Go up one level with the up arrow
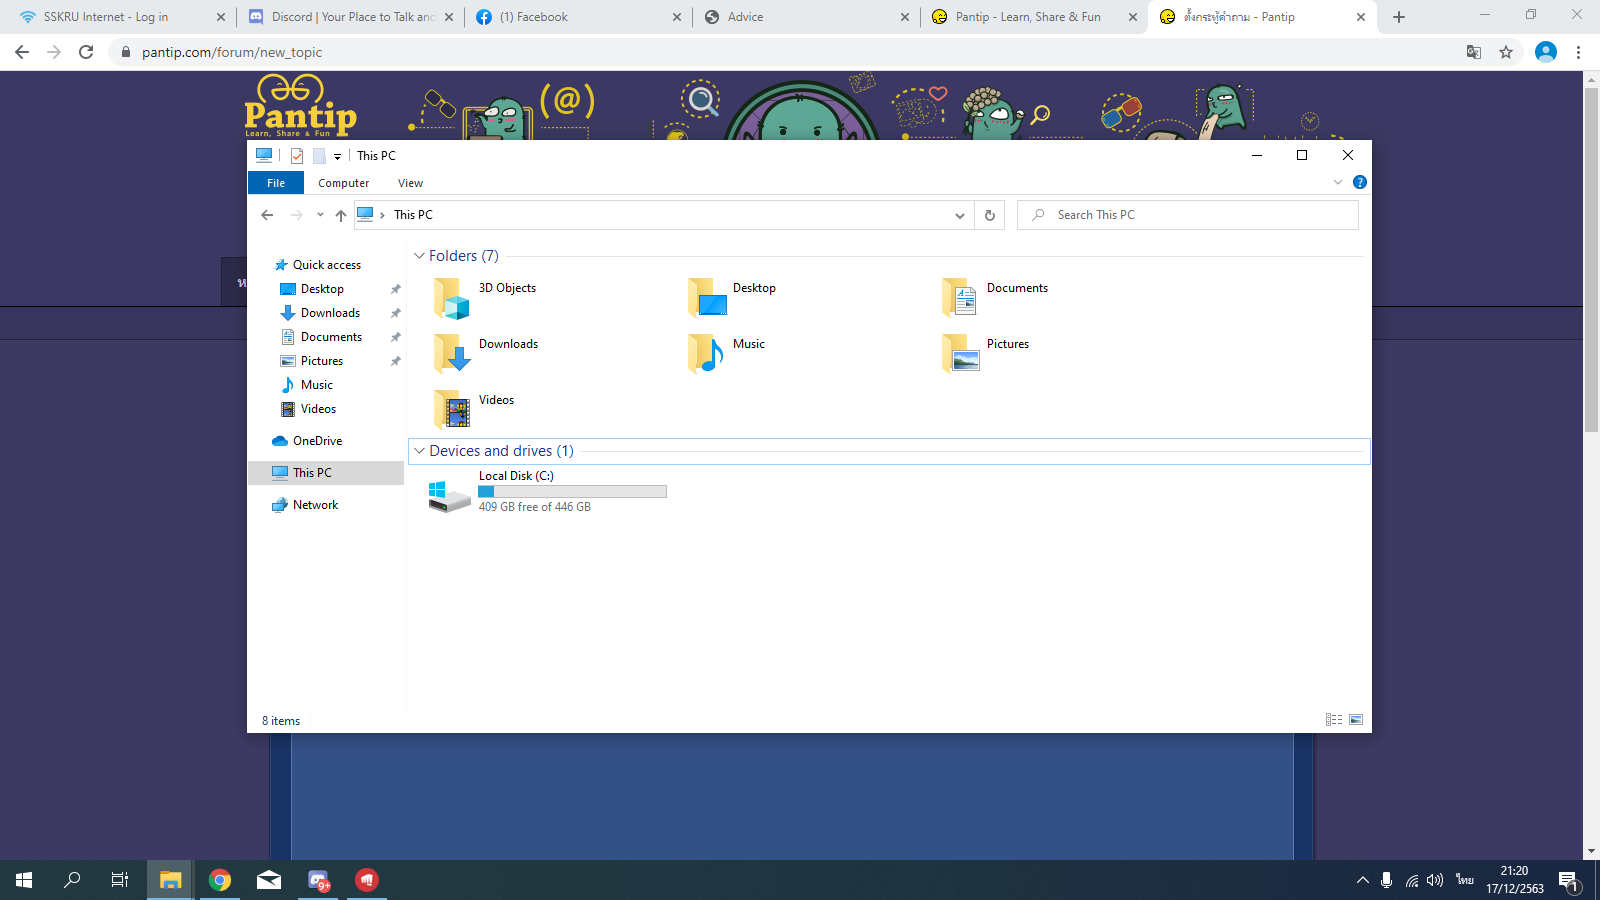The image size is (1600, 900). 341,215
